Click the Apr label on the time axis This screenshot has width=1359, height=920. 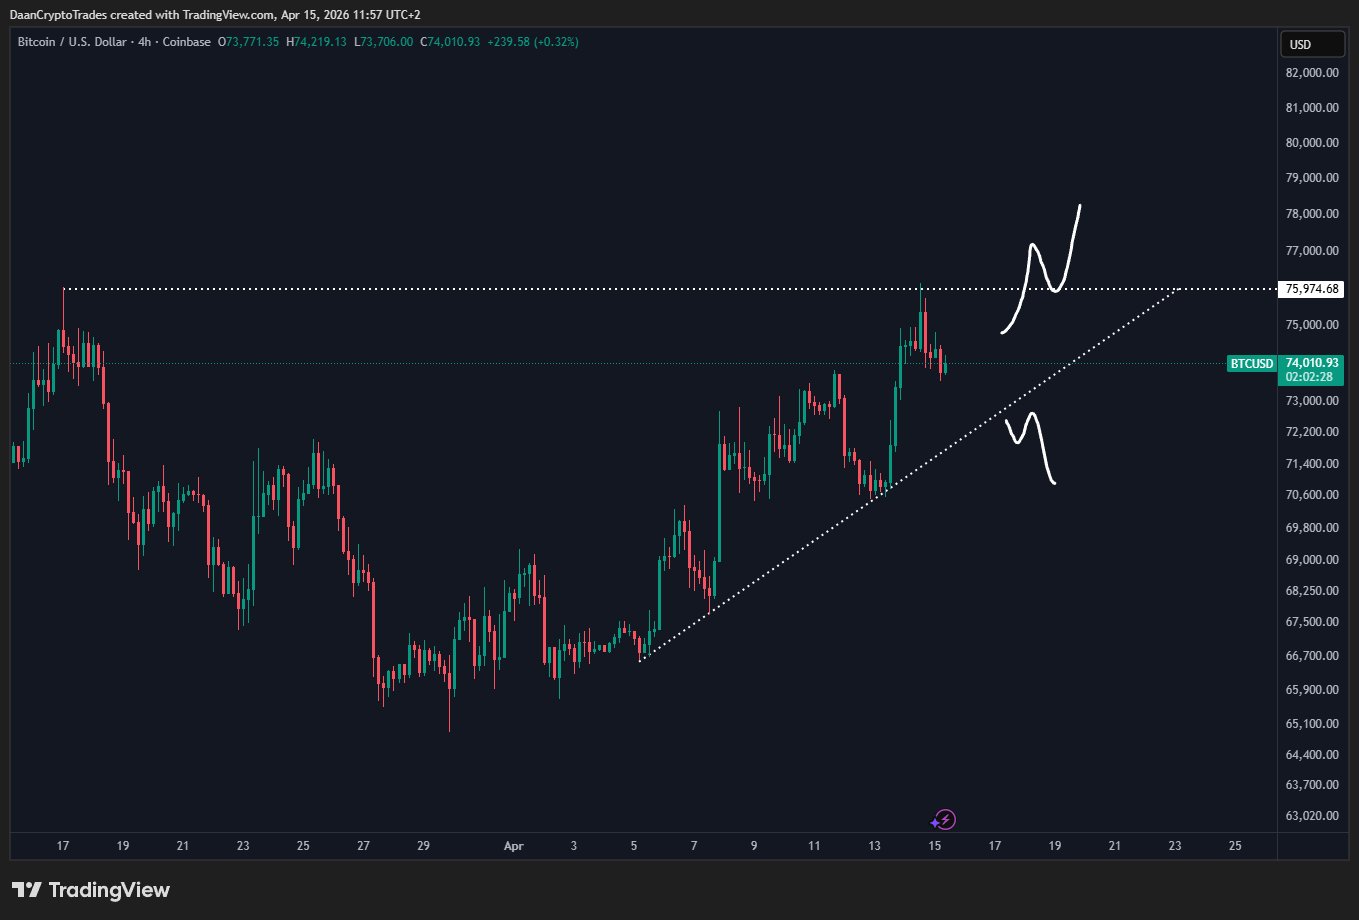tap(513, 846)
